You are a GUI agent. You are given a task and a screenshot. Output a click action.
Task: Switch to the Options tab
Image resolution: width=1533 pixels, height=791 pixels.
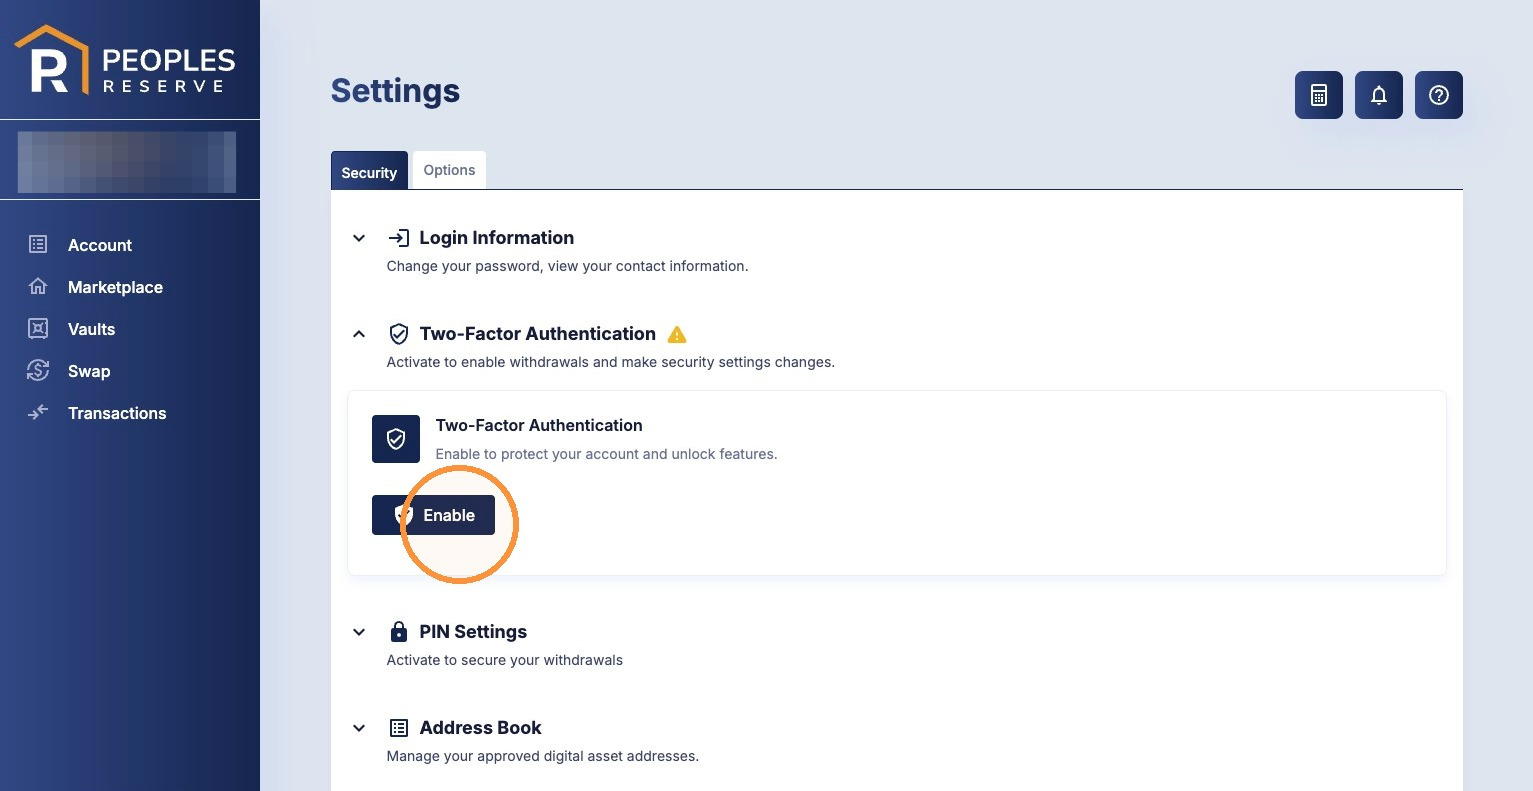[x=449, y=170]
